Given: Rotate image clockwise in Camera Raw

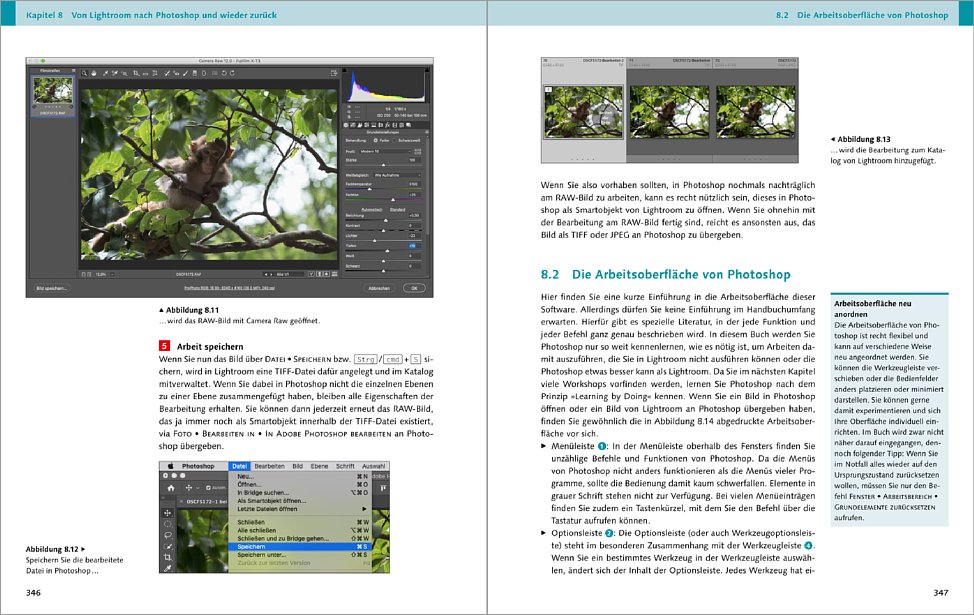Looking at the screenshot, I should click(232, 73).
